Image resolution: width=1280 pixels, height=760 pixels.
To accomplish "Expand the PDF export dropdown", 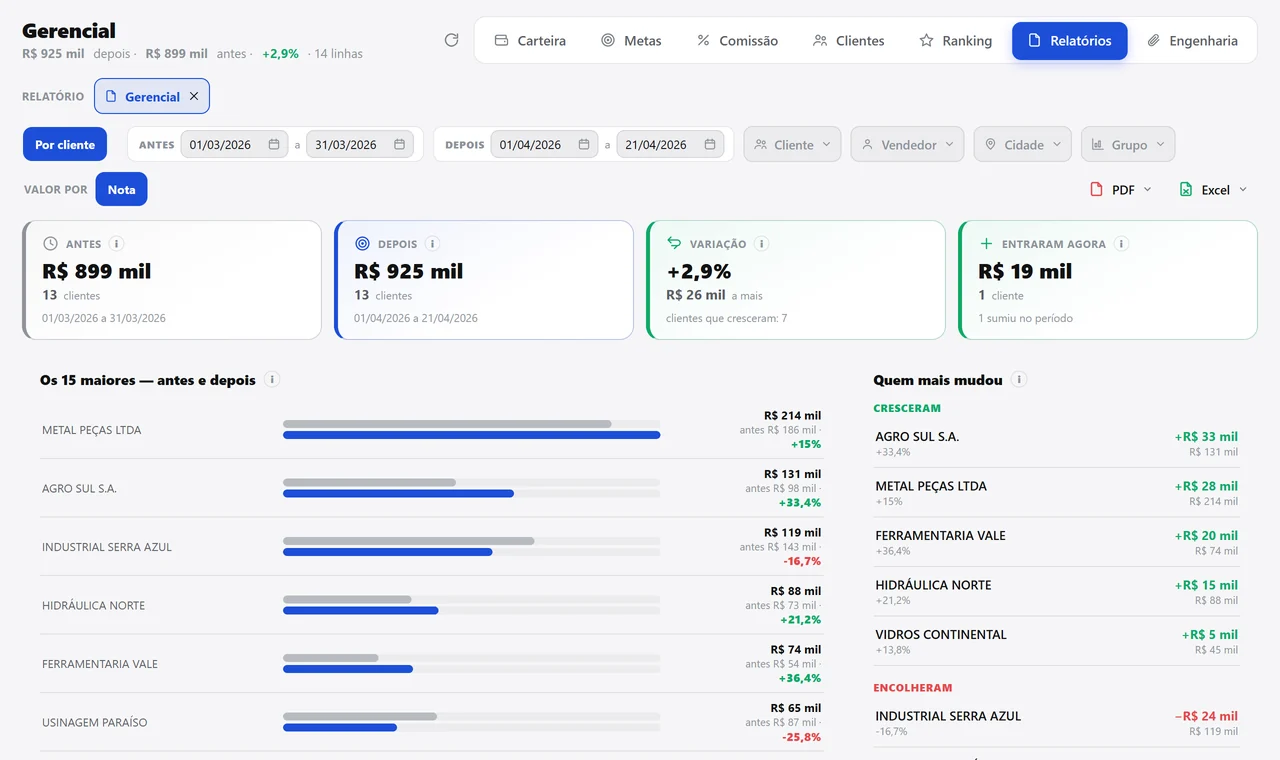I will pyautogui.click(x=1121, y=189).
